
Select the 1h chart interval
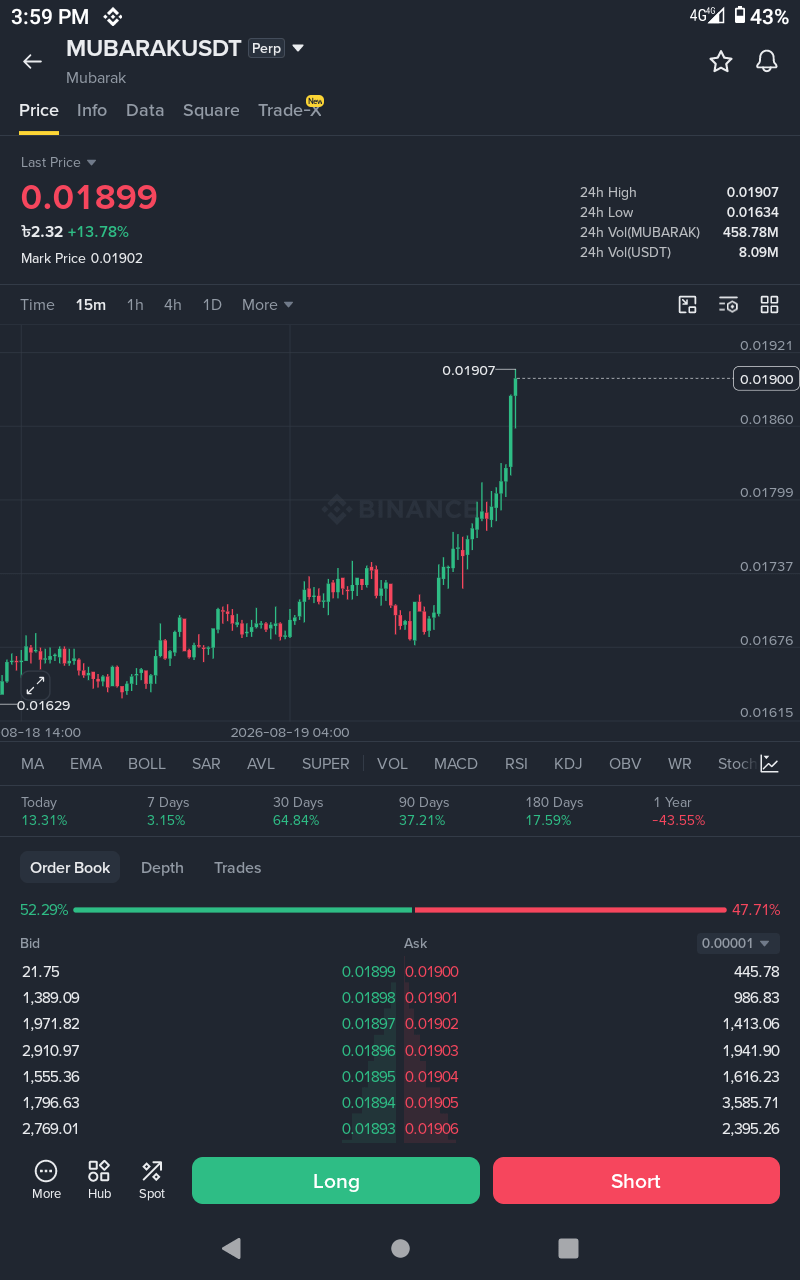coord(135,305)
